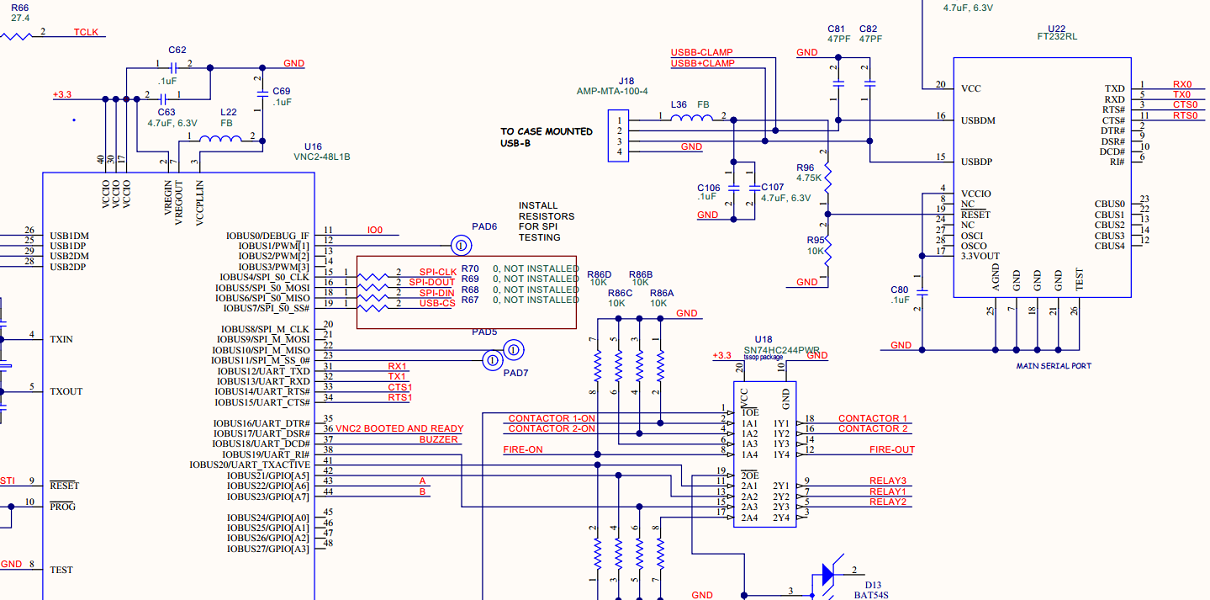This screenshot has height=600, width=1210.
Task: Select the RTS0 net label
Action: tap(1185, 115)
